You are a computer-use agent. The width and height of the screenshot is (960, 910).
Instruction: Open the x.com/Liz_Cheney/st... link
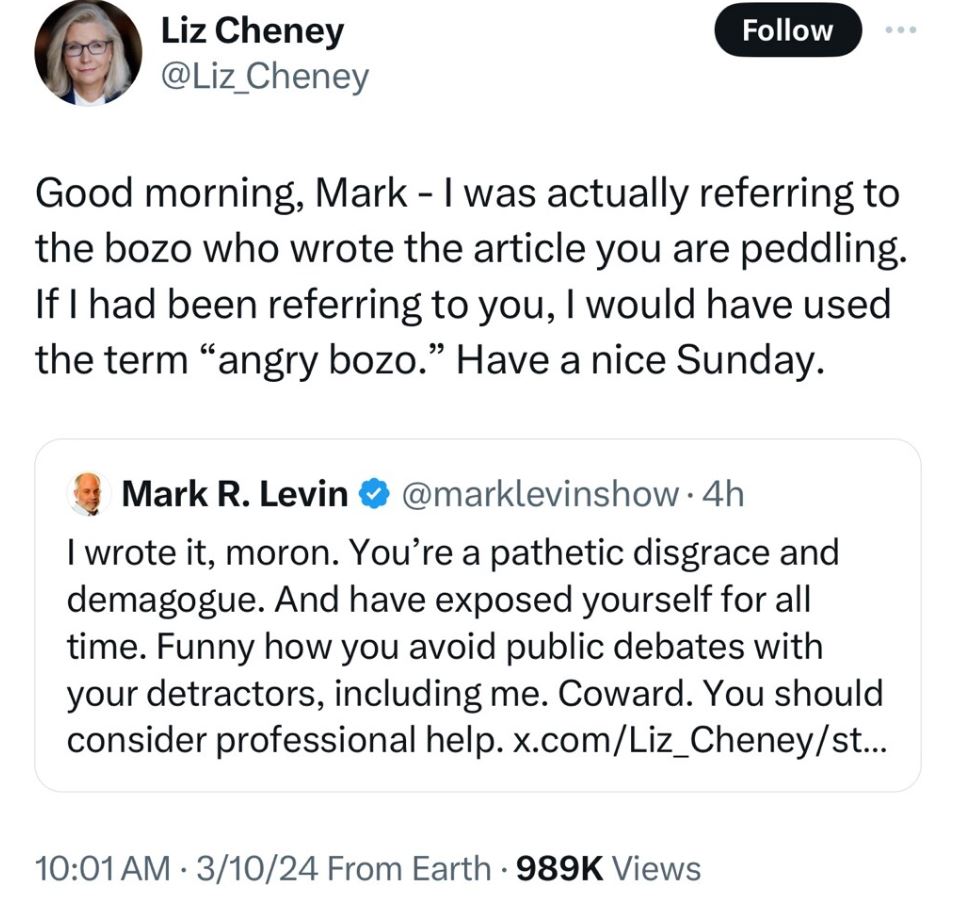700,740
